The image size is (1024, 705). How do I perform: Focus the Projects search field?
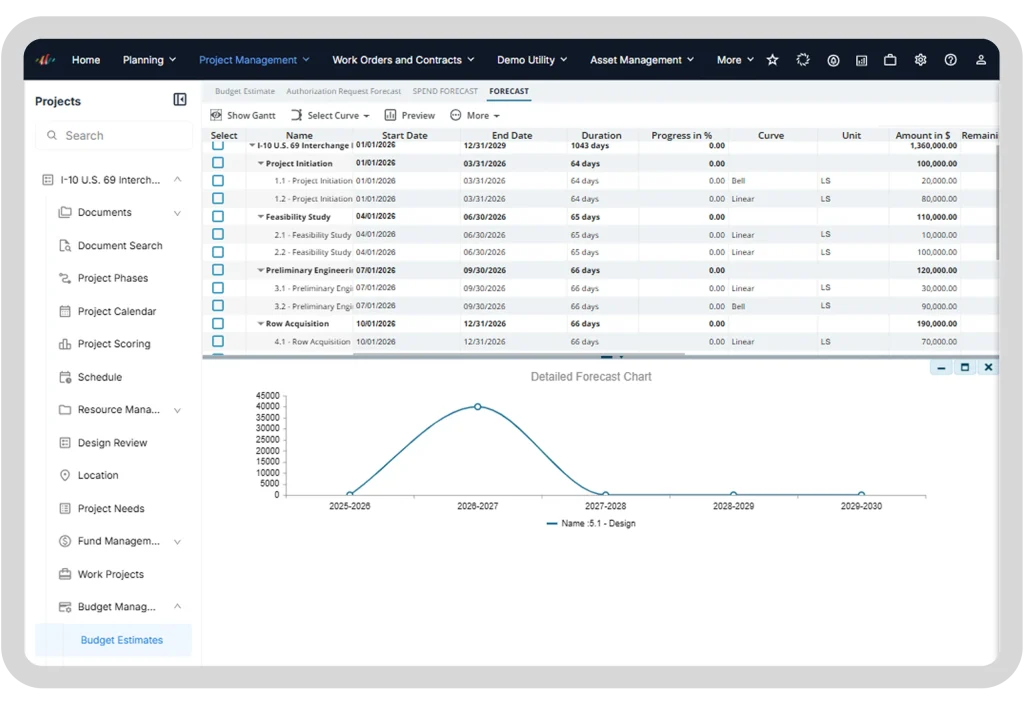[x=114, y=136]
